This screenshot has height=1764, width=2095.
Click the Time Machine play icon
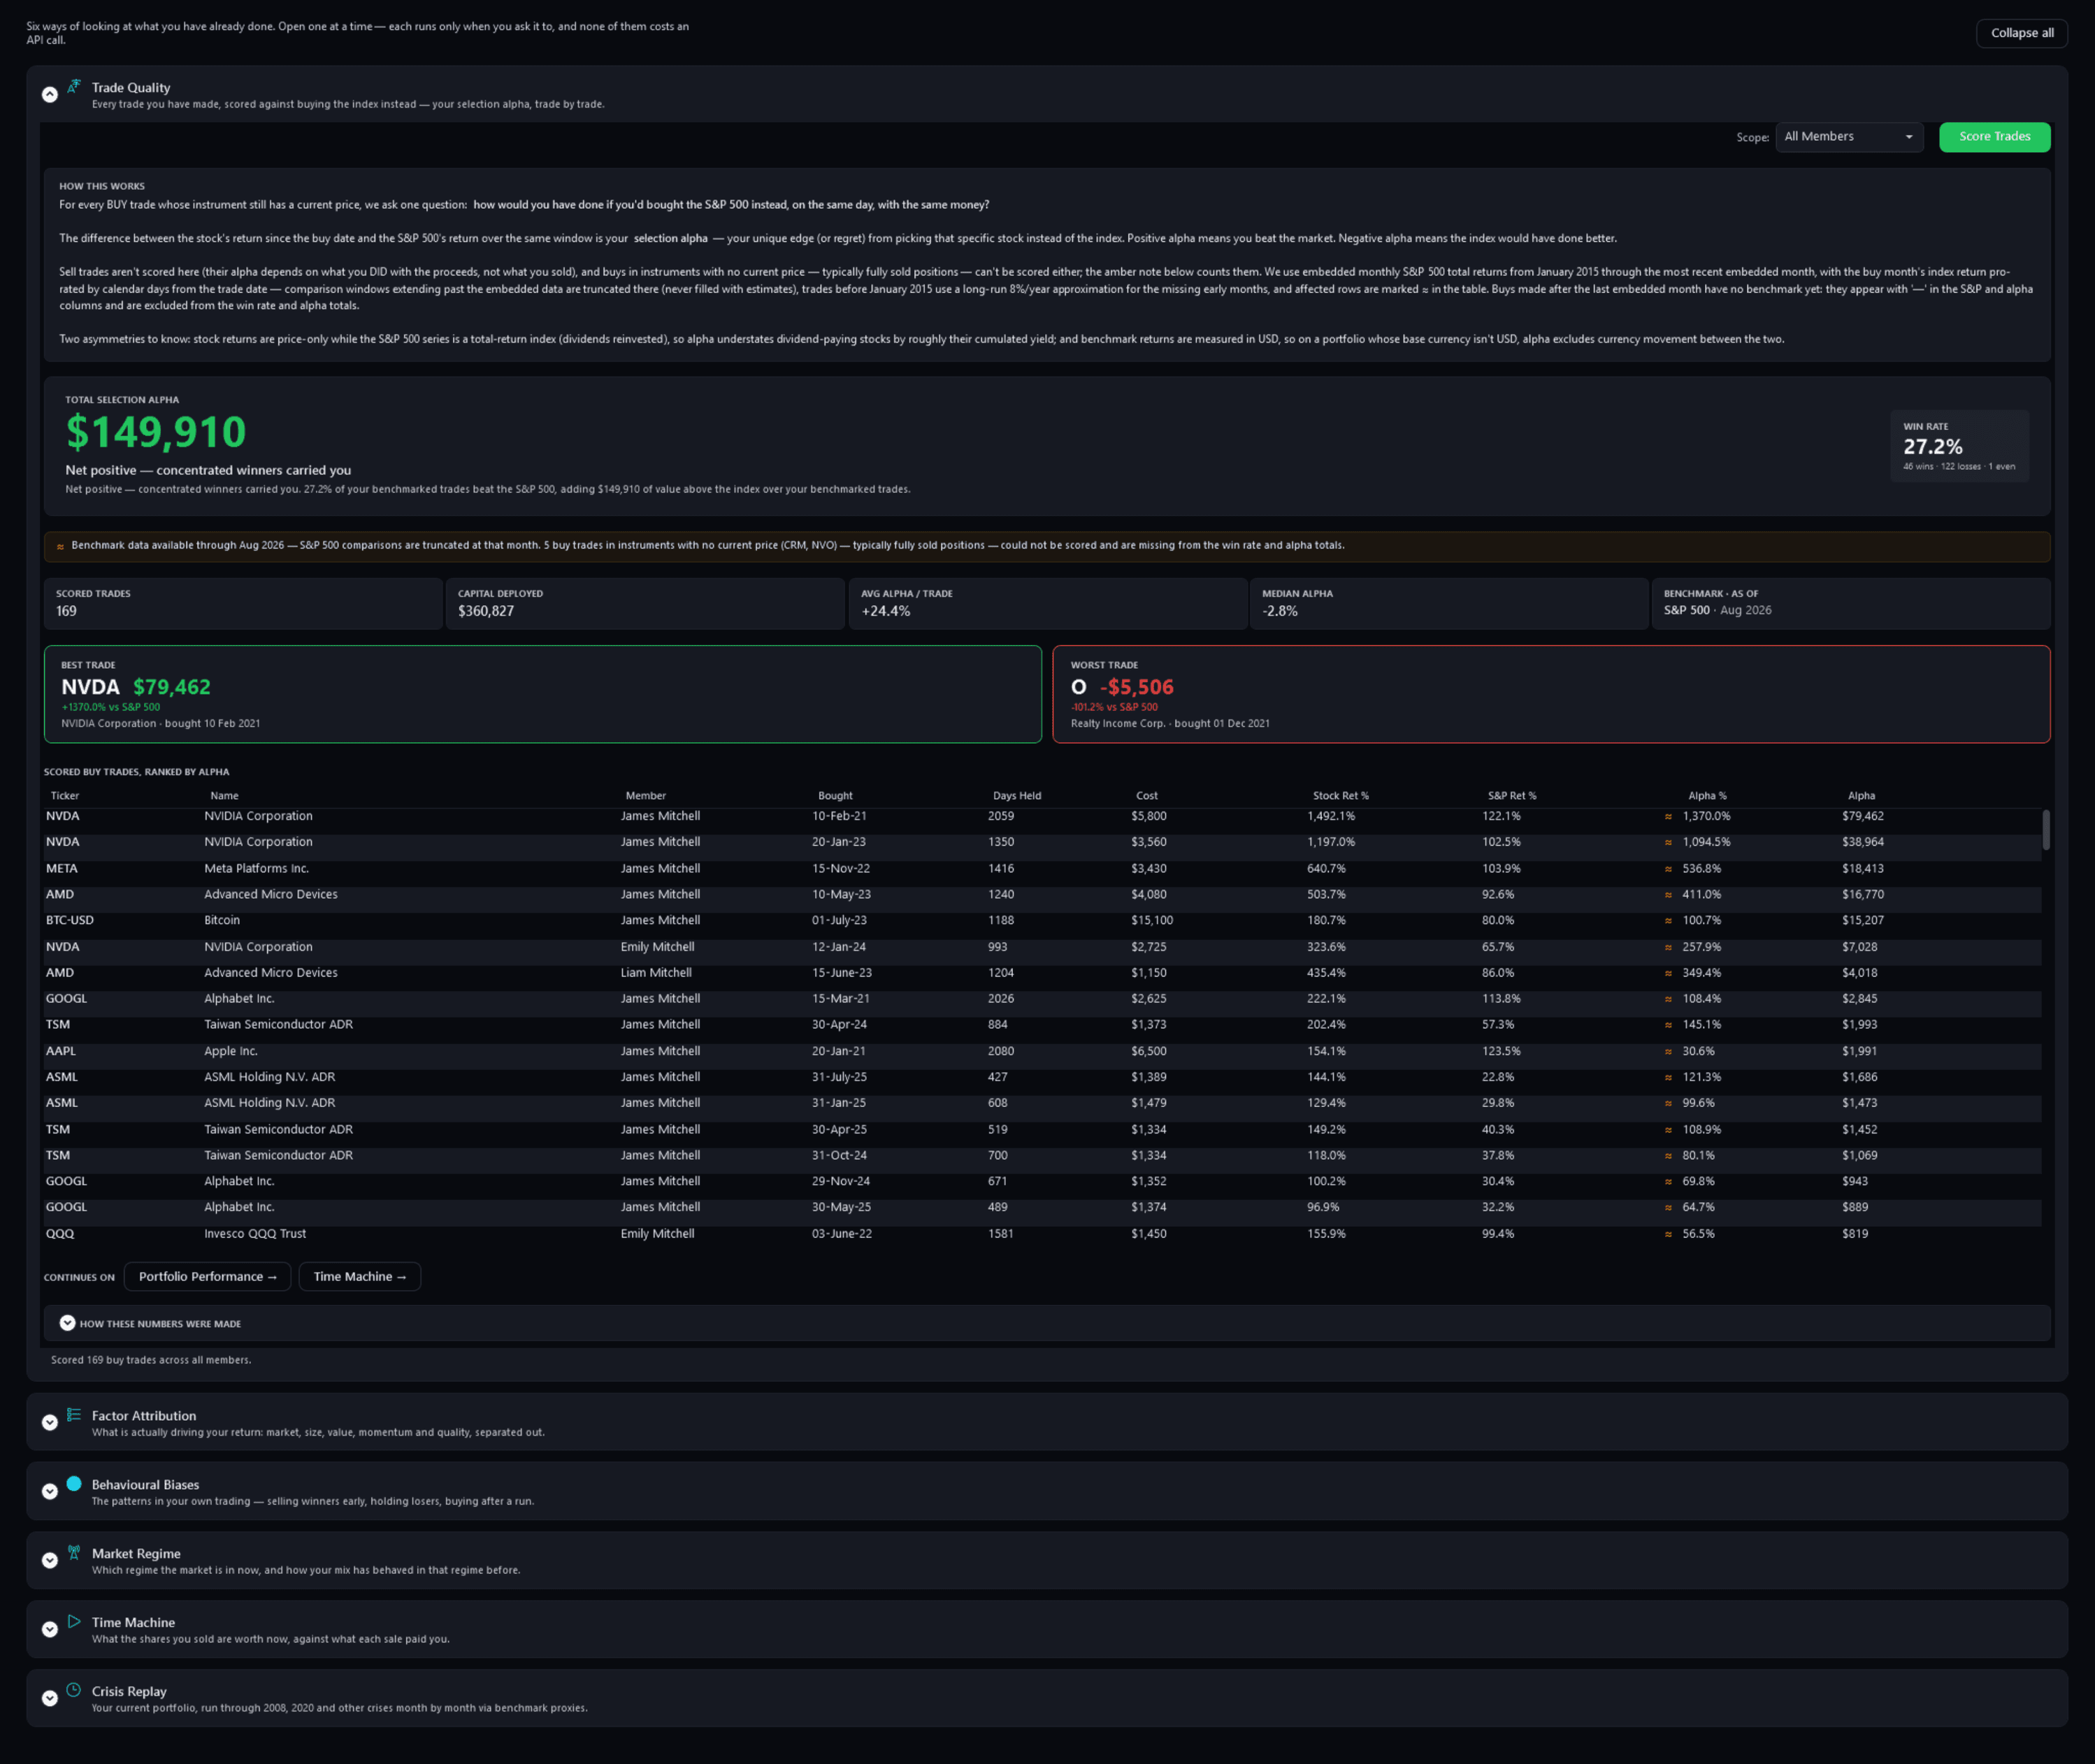(74, 1621)
